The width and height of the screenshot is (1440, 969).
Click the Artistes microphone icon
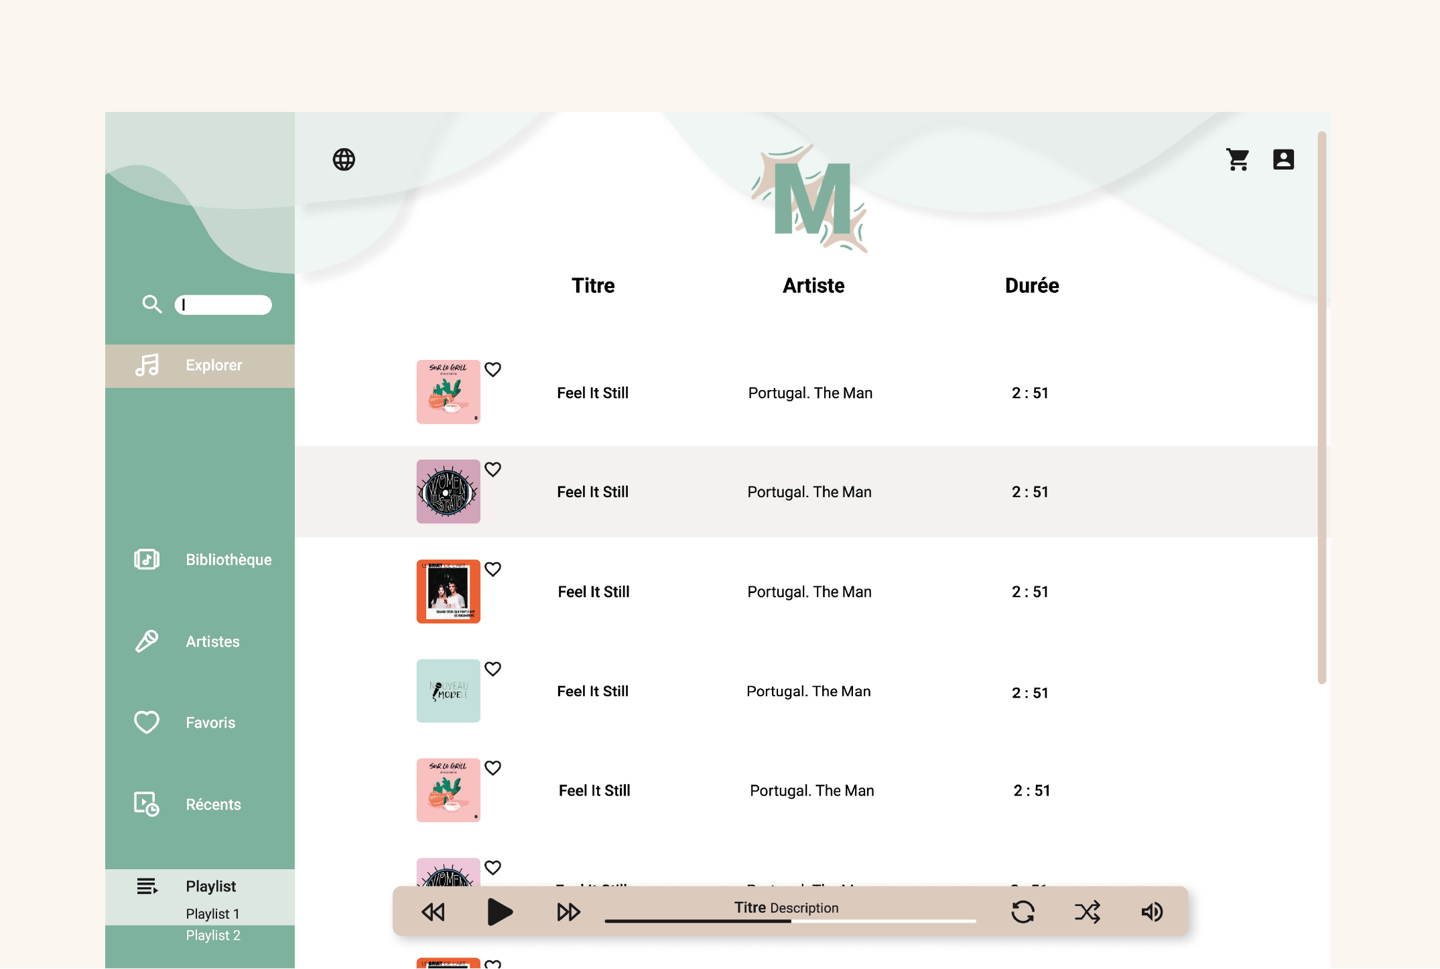pyautogui.click(x=147, y=641)
